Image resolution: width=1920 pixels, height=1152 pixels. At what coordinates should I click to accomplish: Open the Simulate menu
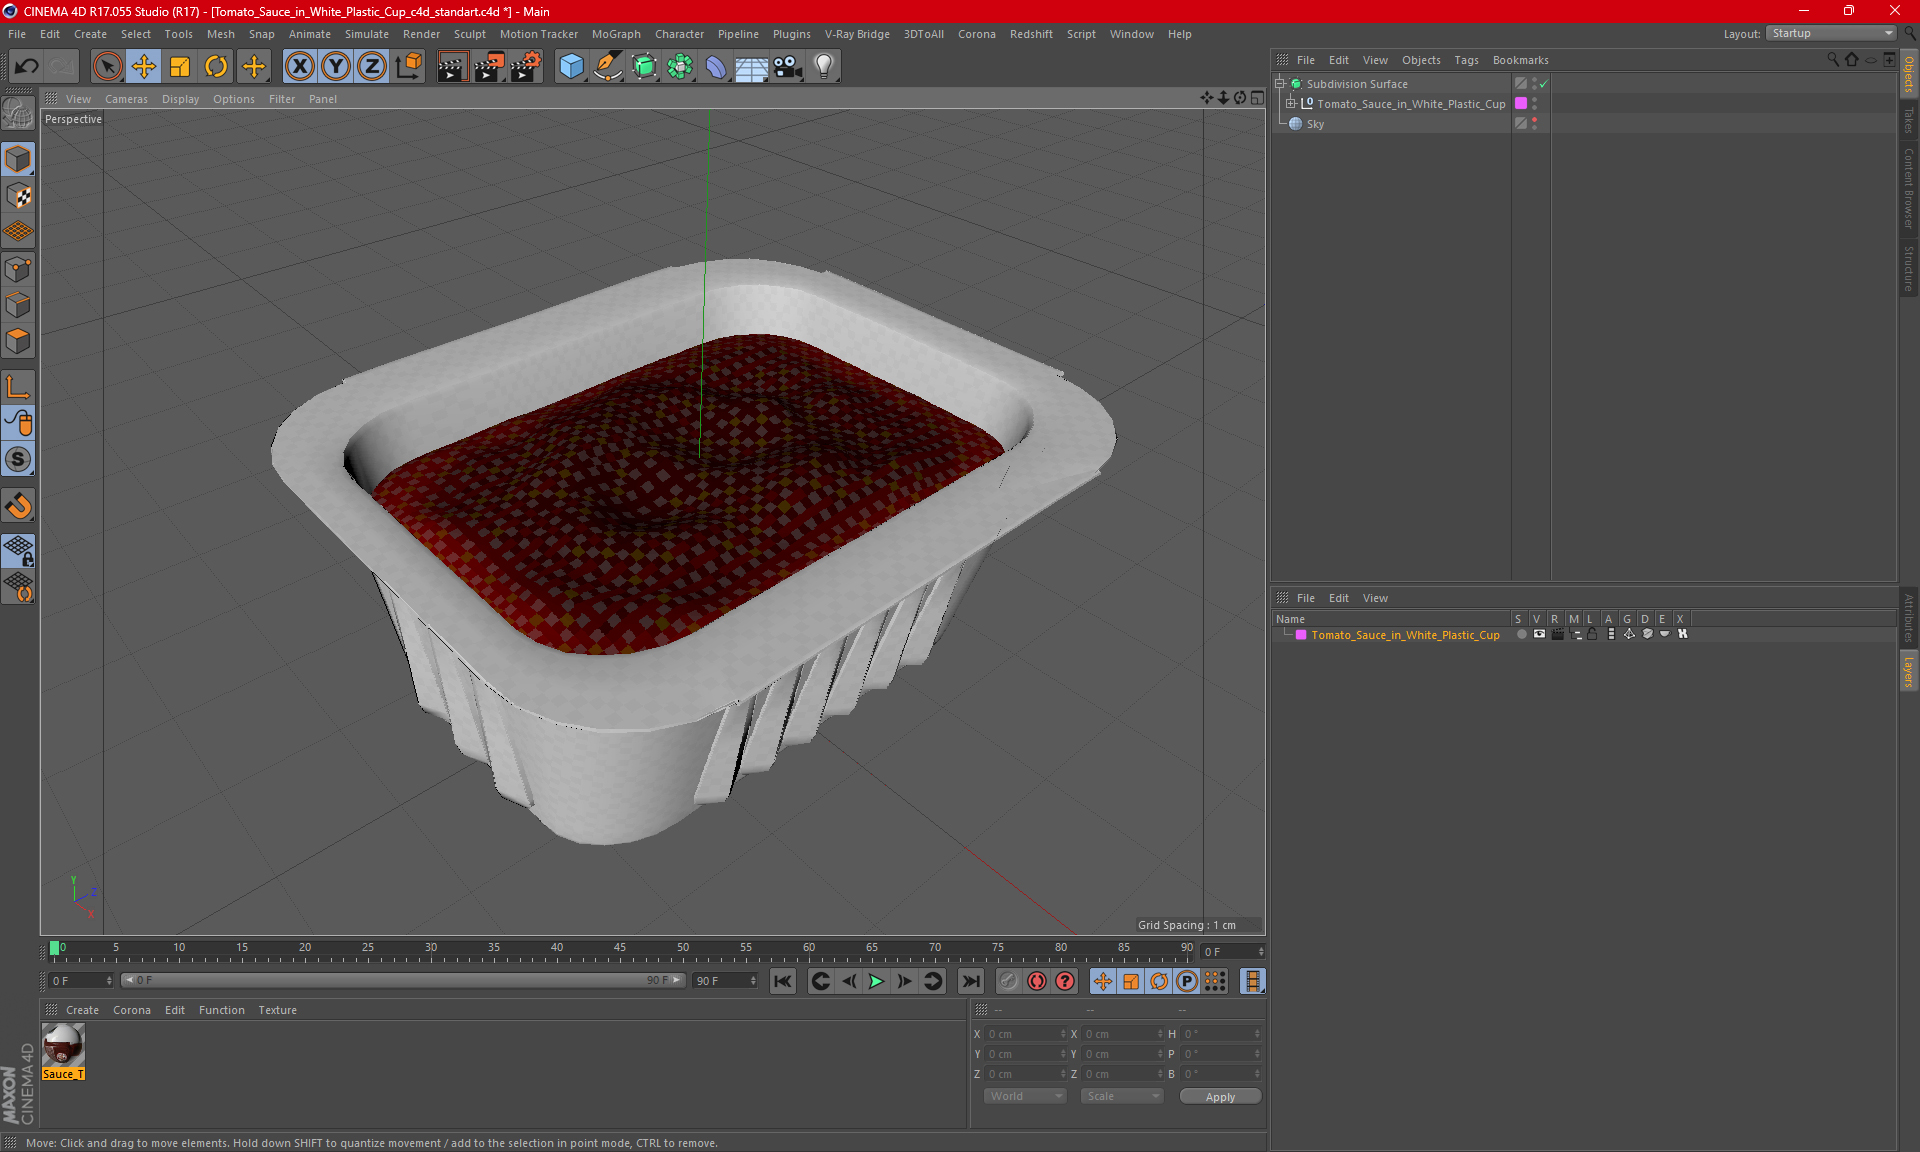click(x=367, y=34)
